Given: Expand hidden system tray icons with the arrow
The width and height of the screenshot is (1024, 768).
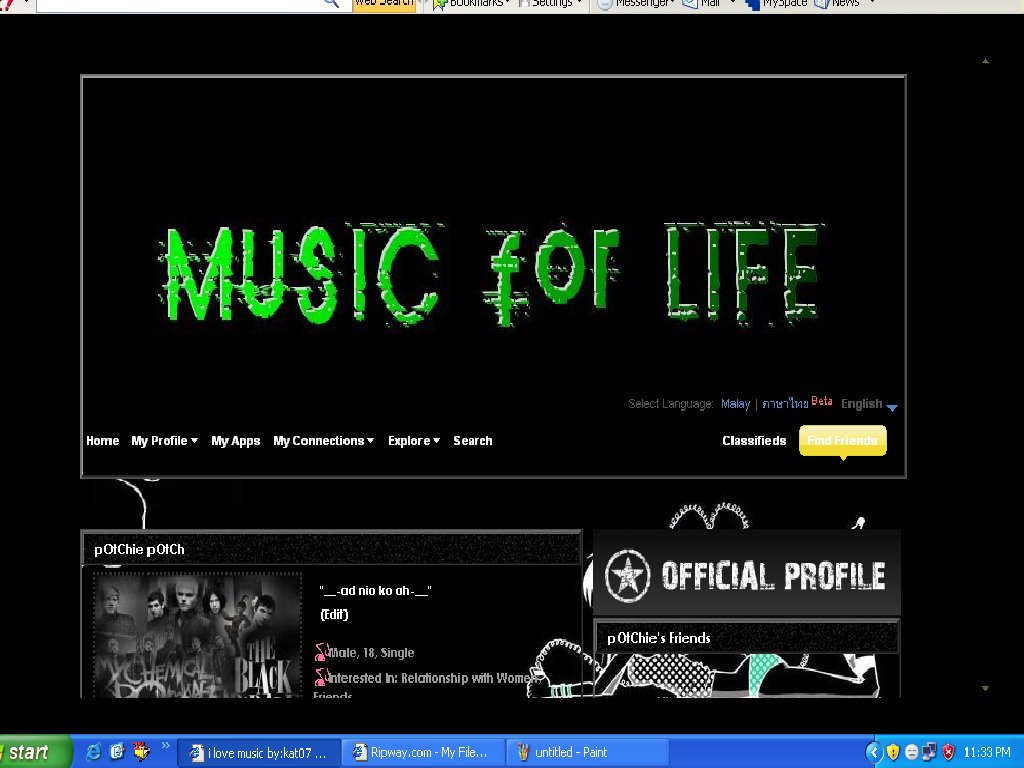Looking at the screenshot, I should [874, 752].
